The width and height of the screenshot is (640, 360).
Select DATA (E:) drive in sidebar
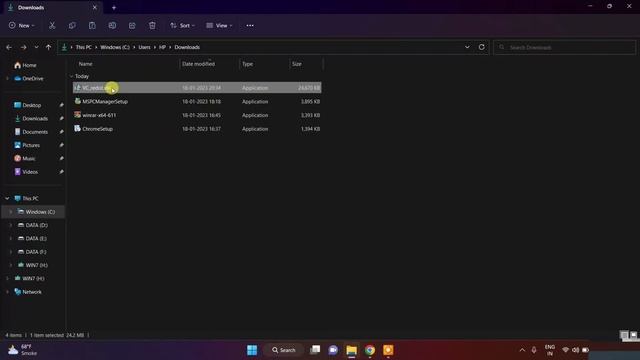point(32,238)
